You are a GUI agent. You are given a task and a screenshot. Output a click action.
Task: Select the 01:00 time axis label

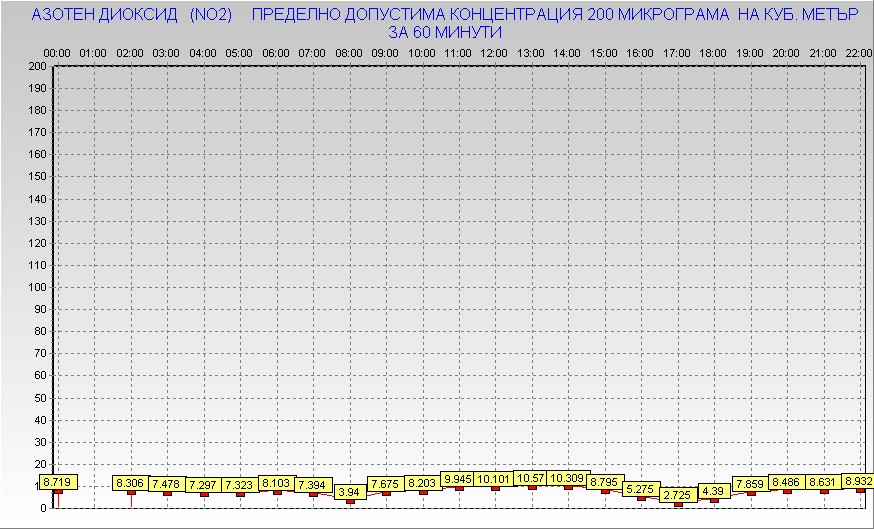click(93, 52)
